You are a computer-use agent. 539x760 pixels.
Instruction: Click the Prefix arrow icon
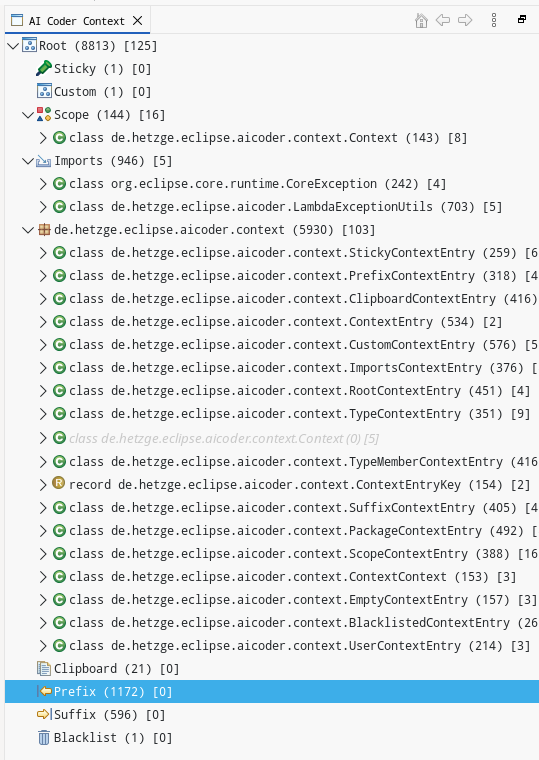click(45, 691)
